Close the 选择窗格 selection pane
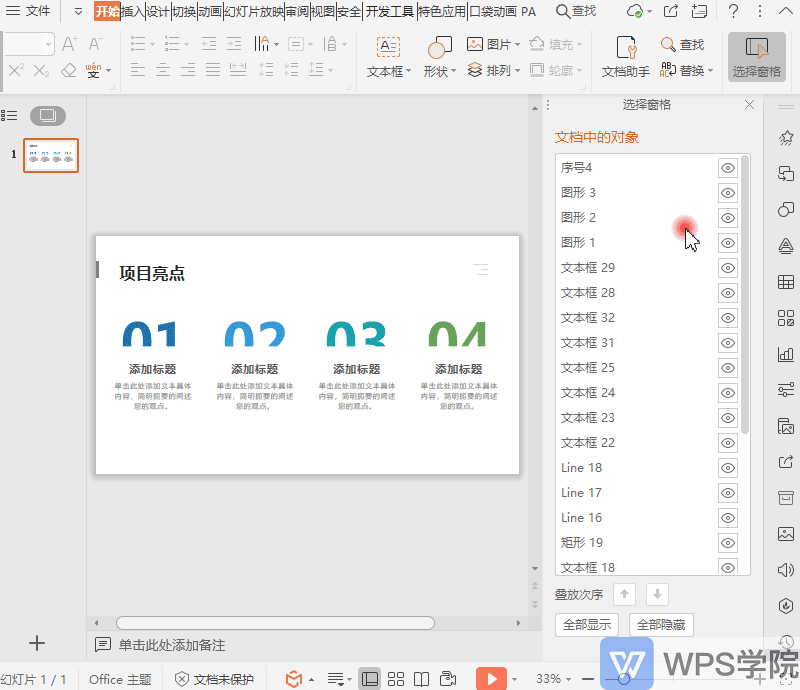The height and width of the screenshot is (690, 800). [x=749, y=105]
